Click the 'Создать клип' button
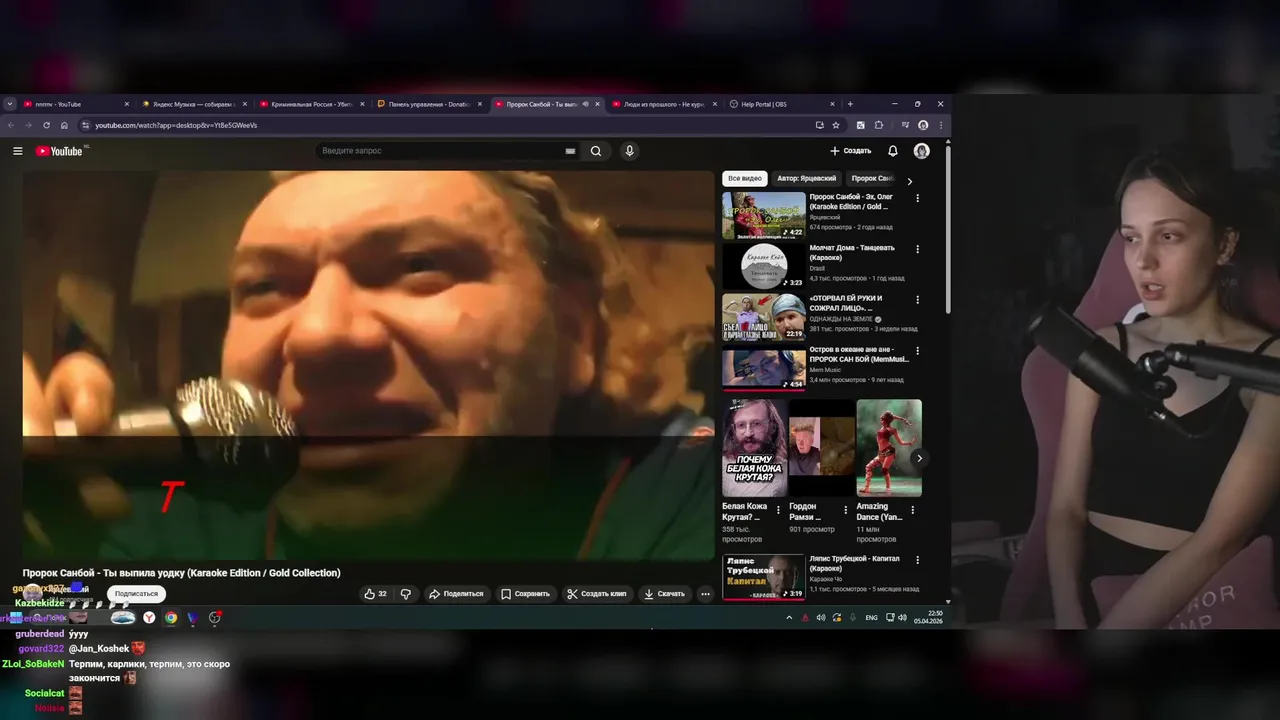This screenshot has height=720, width=1280. (597, 594)
